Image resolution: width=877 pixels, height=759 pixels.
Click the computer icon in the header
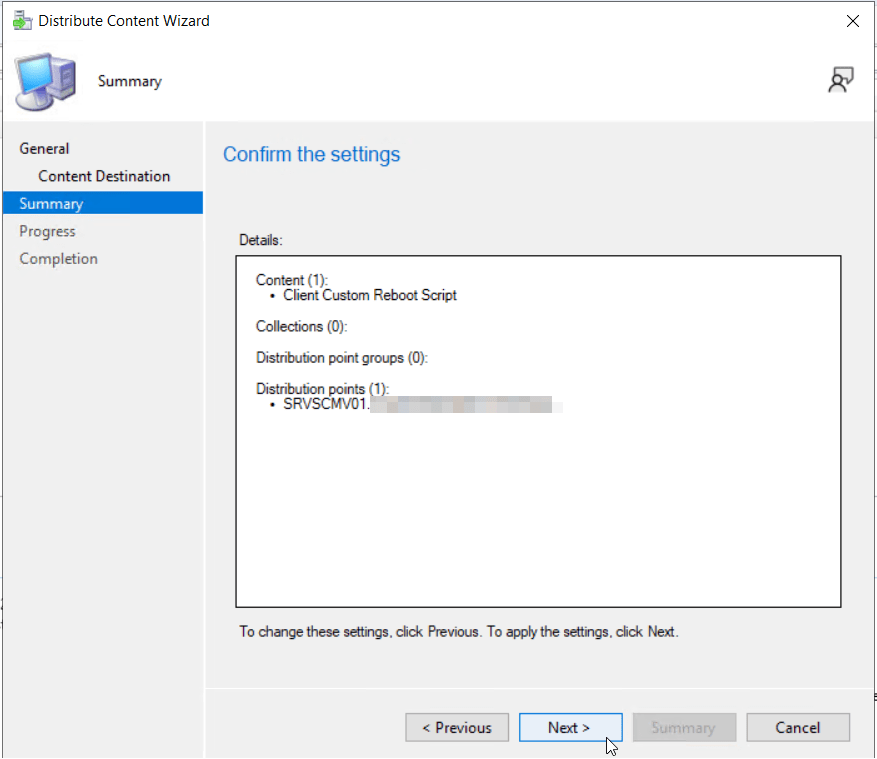45,83
